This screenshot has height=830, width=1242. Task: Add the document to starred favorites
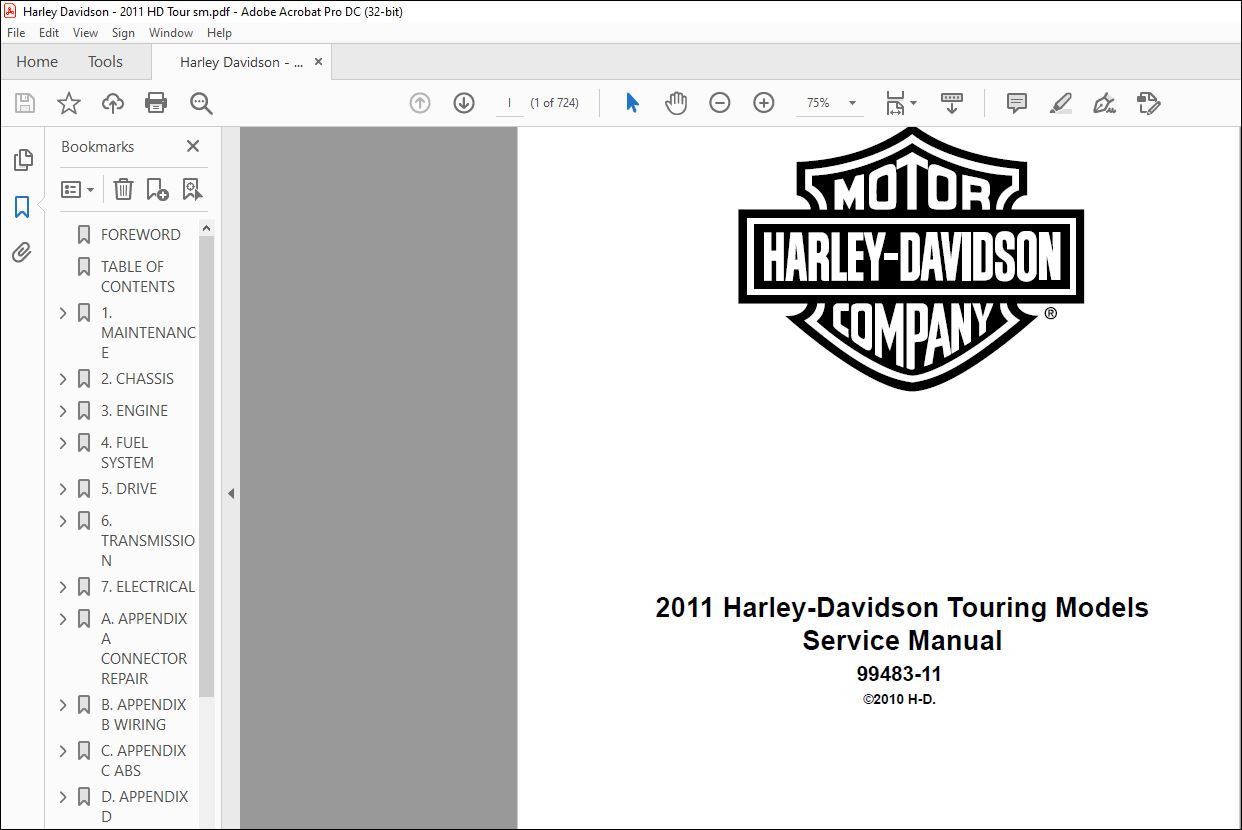coord(69,103)
